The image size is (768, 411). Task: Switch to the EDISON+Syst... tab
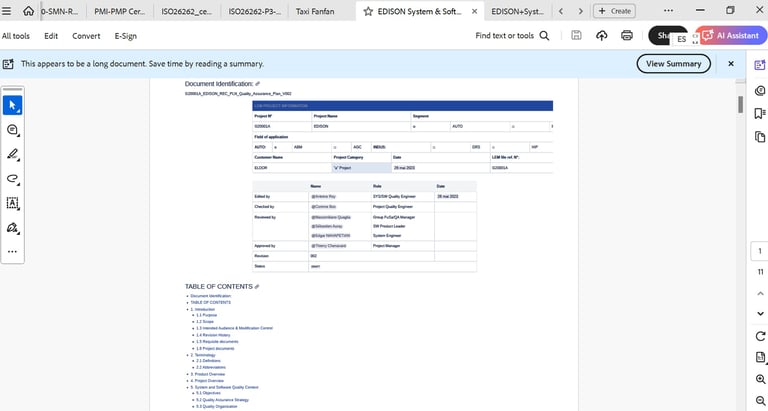pos(518,11)
